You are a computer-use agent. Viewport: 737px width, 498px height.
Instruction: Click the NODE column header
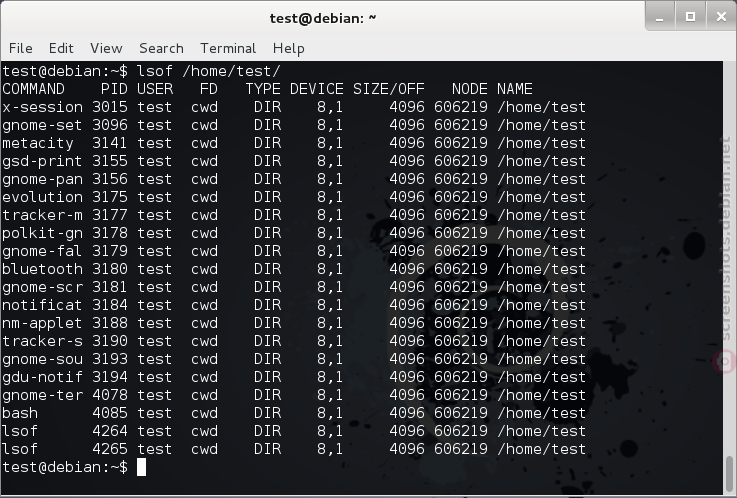pyautogui.click(x=470, y=89)
